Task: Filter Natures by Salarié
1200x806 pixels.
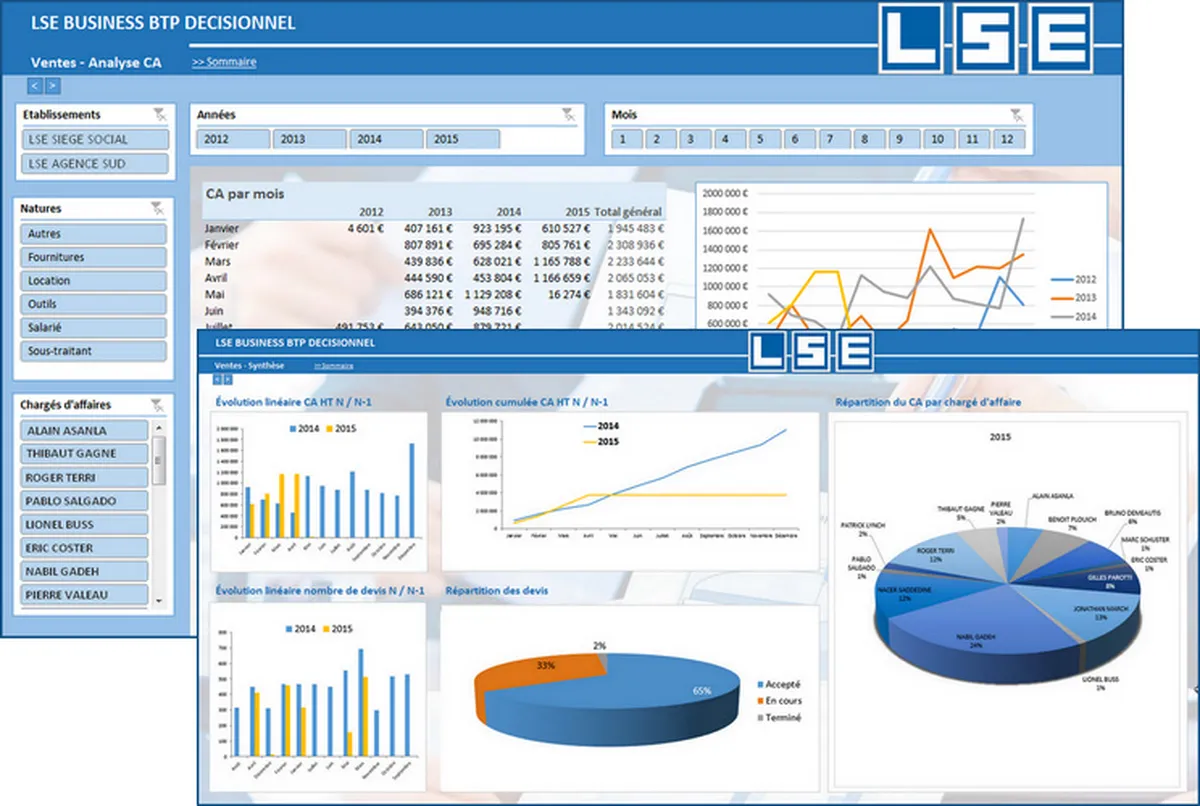Action: tap(92, 328)
